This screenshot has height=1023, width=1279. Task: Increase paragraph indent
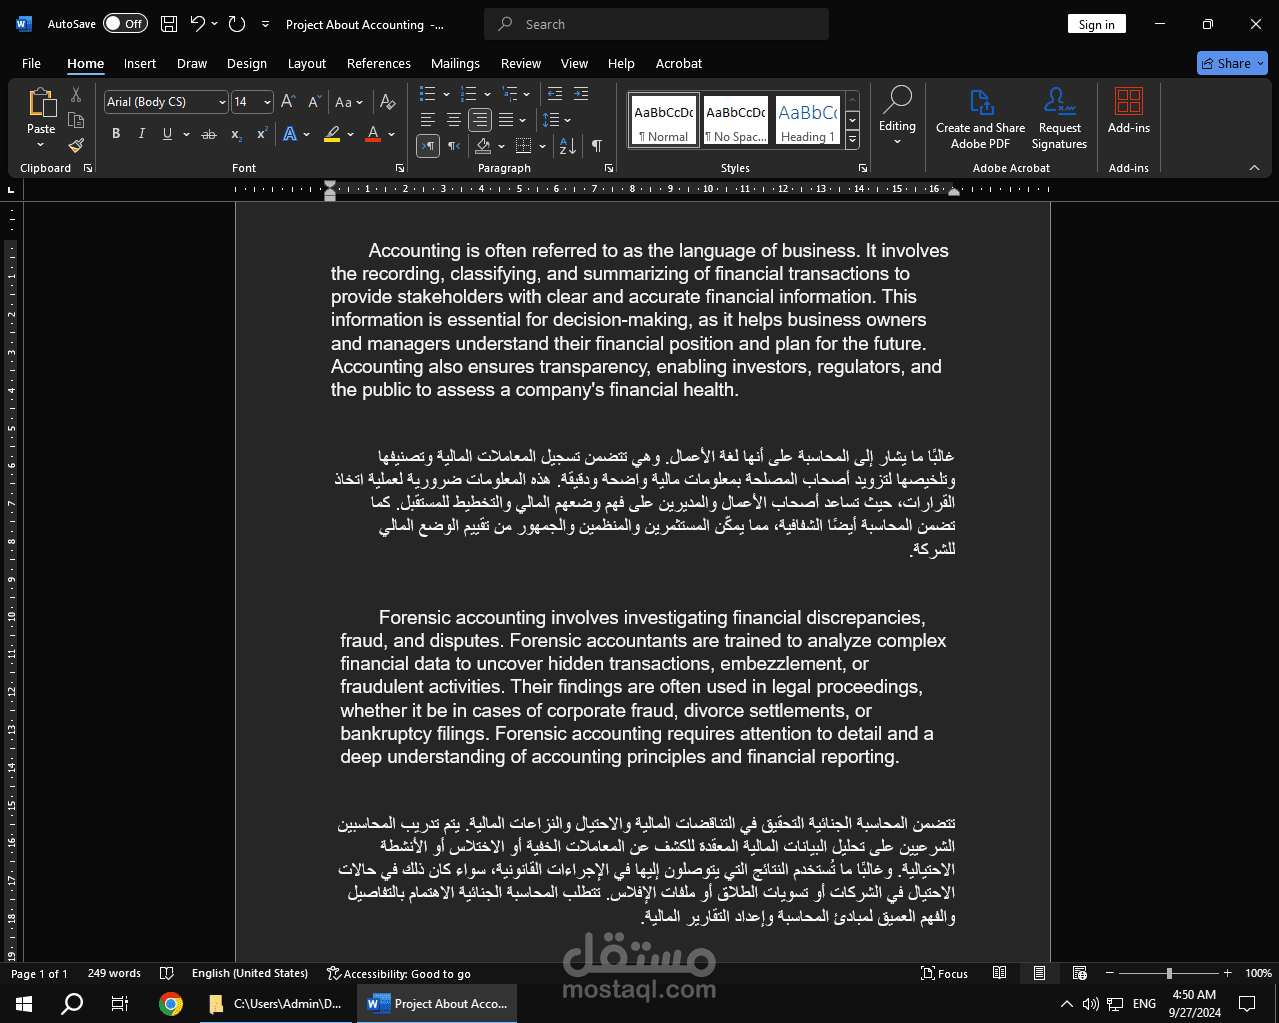tap(580, 94)
